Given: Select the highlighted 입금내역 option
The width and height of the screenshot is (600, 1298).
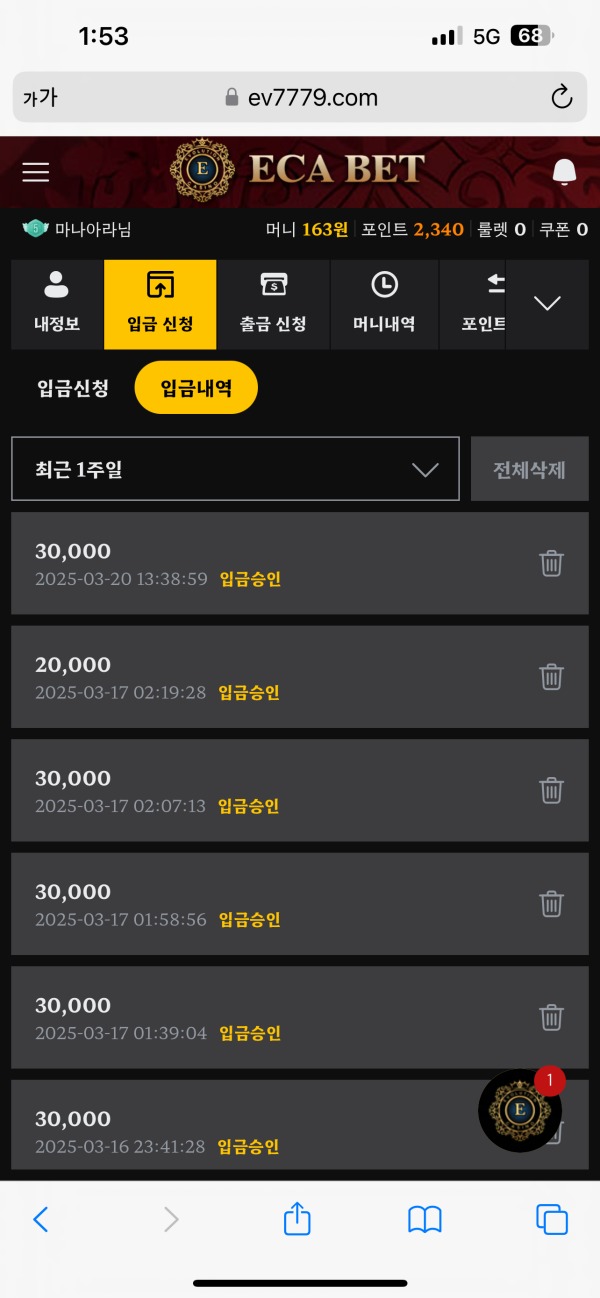Looking at the screenshot, I should [196, 386].
